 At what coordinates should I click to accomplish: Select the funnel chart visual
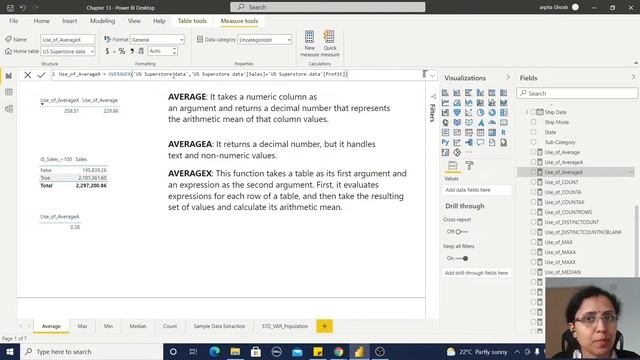point(457,113)
